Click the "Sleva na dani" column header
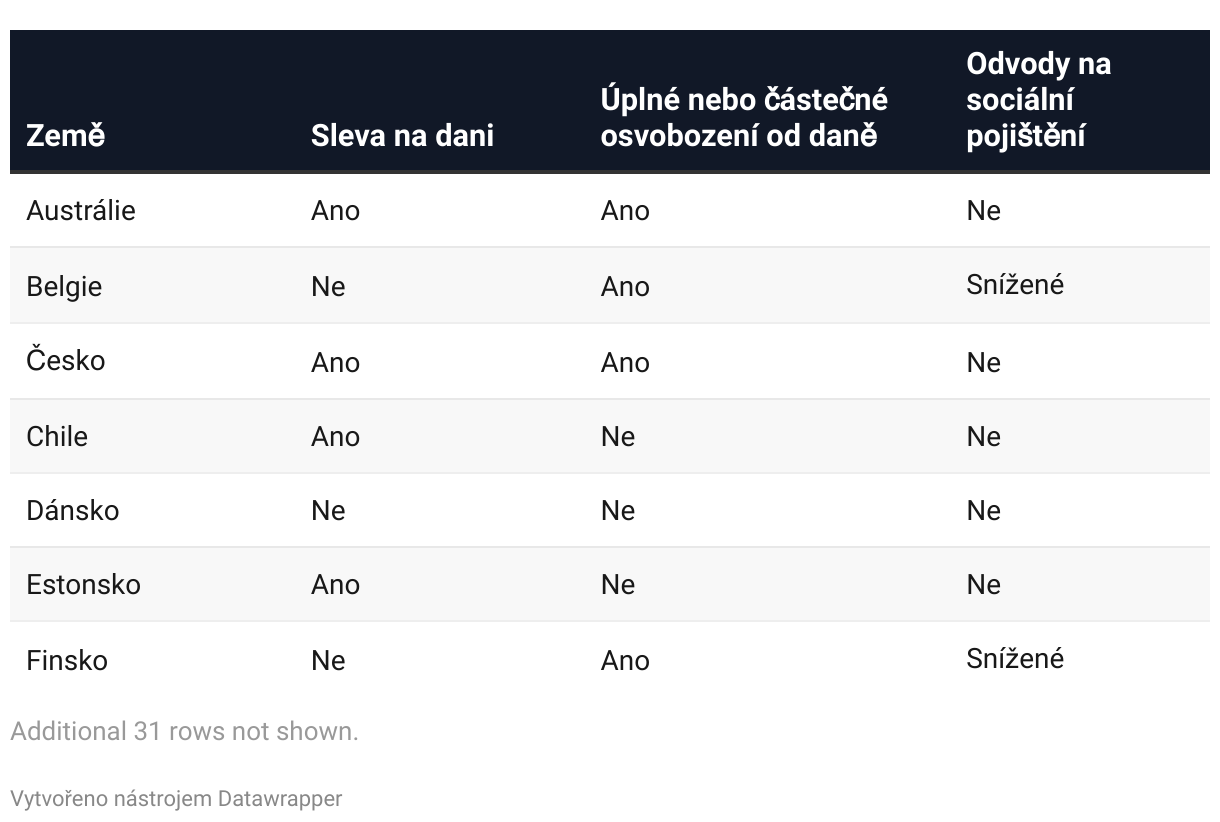The height and width of the screenshot is (822, 1220). pyautogui.click(x=402, y=135)
